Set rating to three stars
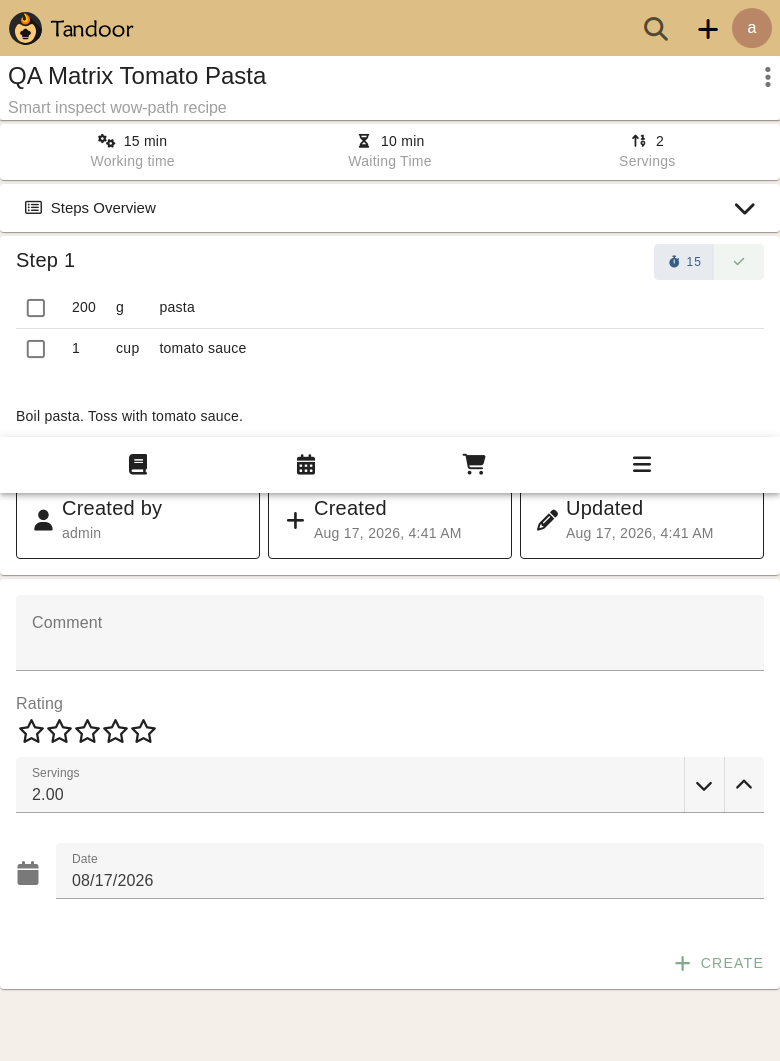This screenshot has height=1061, width=780. click(87, 731)
